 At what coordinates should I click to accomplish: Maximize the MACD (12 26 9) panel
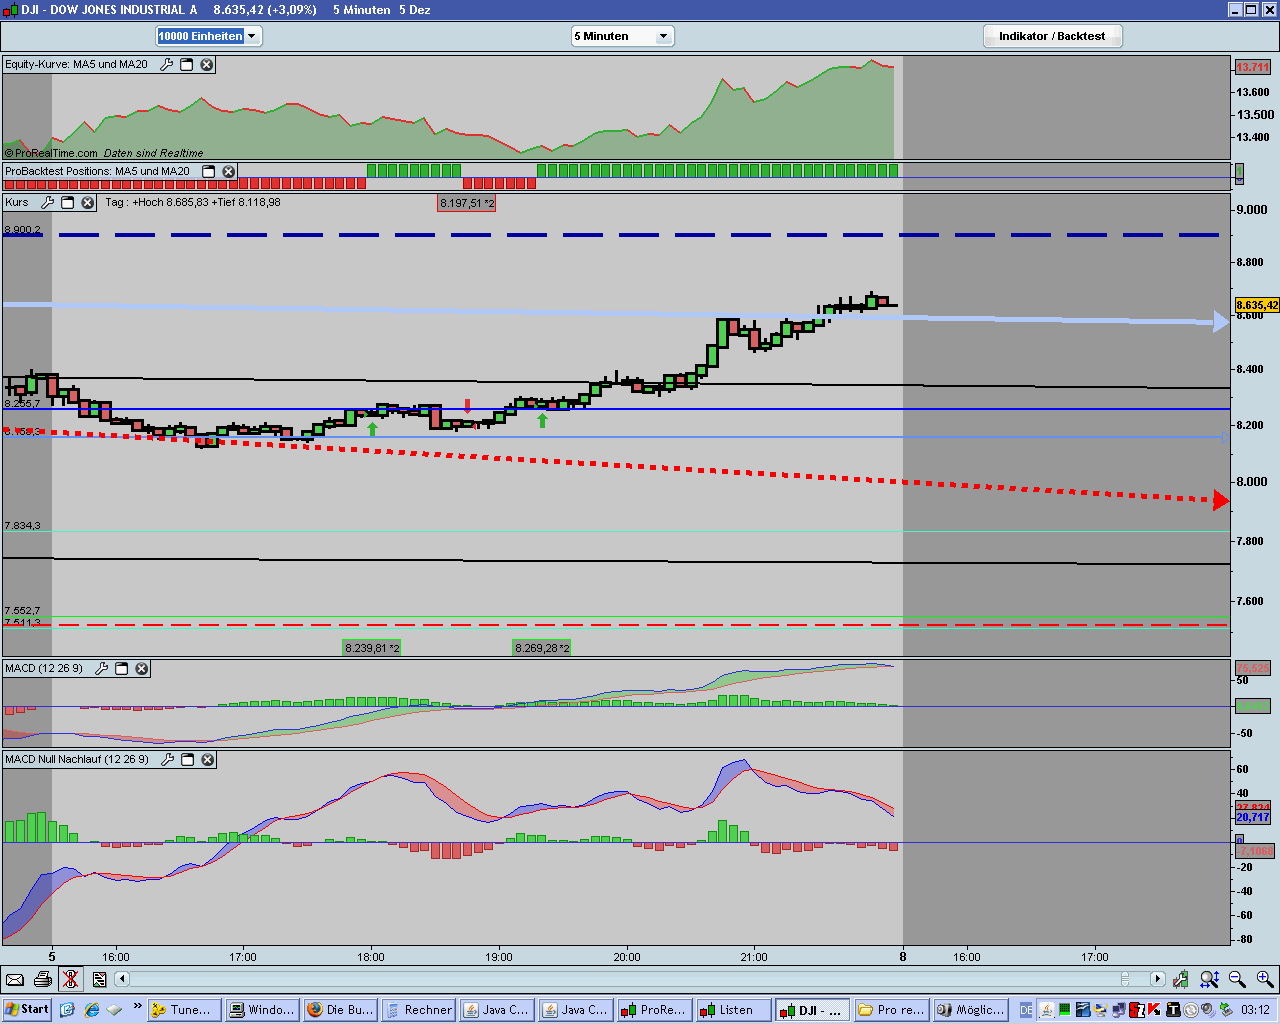(x=121, y=668)
